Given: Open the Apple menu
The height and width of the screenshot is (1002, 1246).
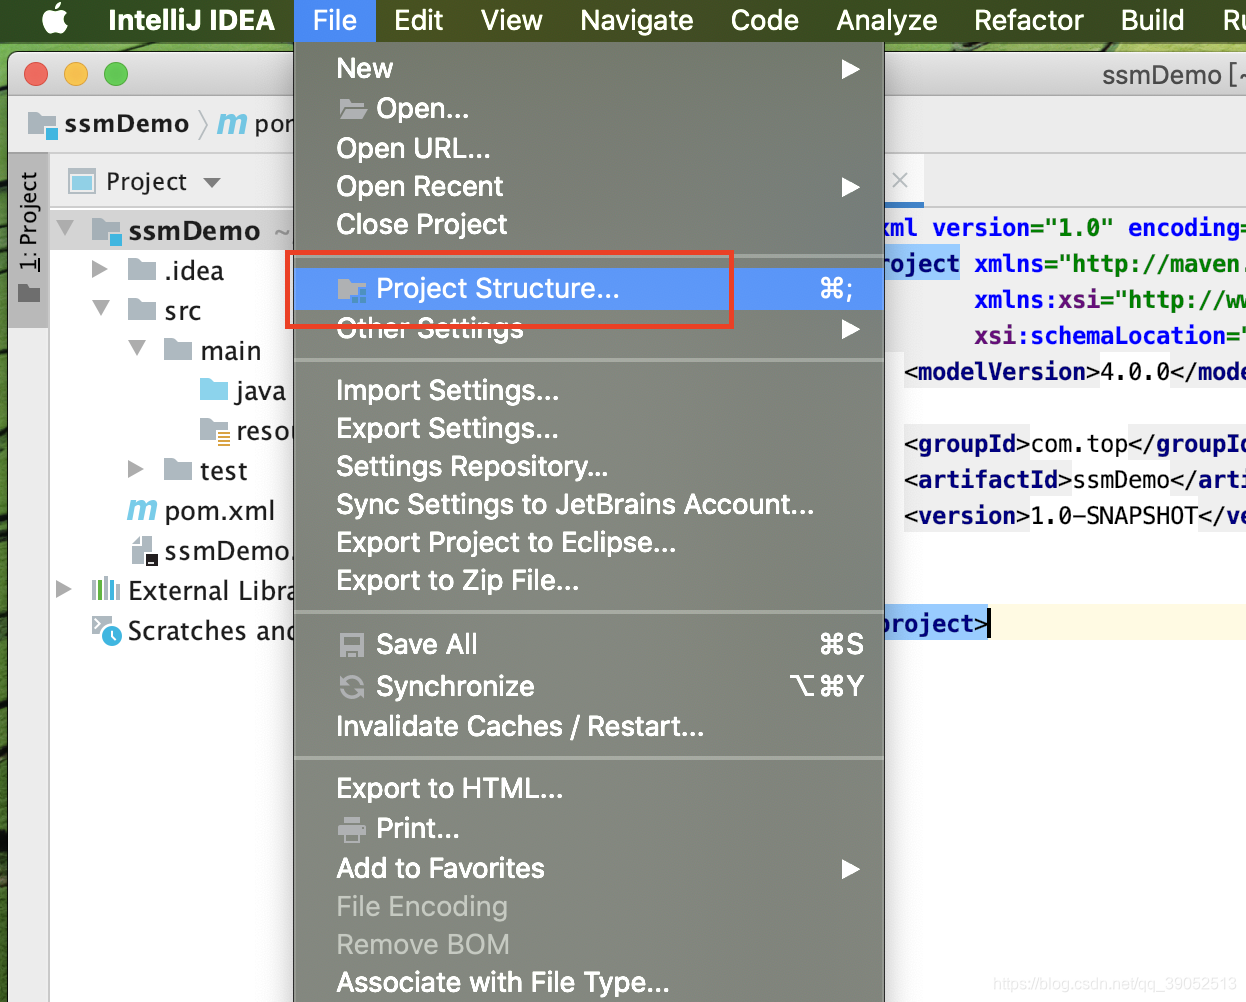Looking at the screenshot, I should point(54,20).
